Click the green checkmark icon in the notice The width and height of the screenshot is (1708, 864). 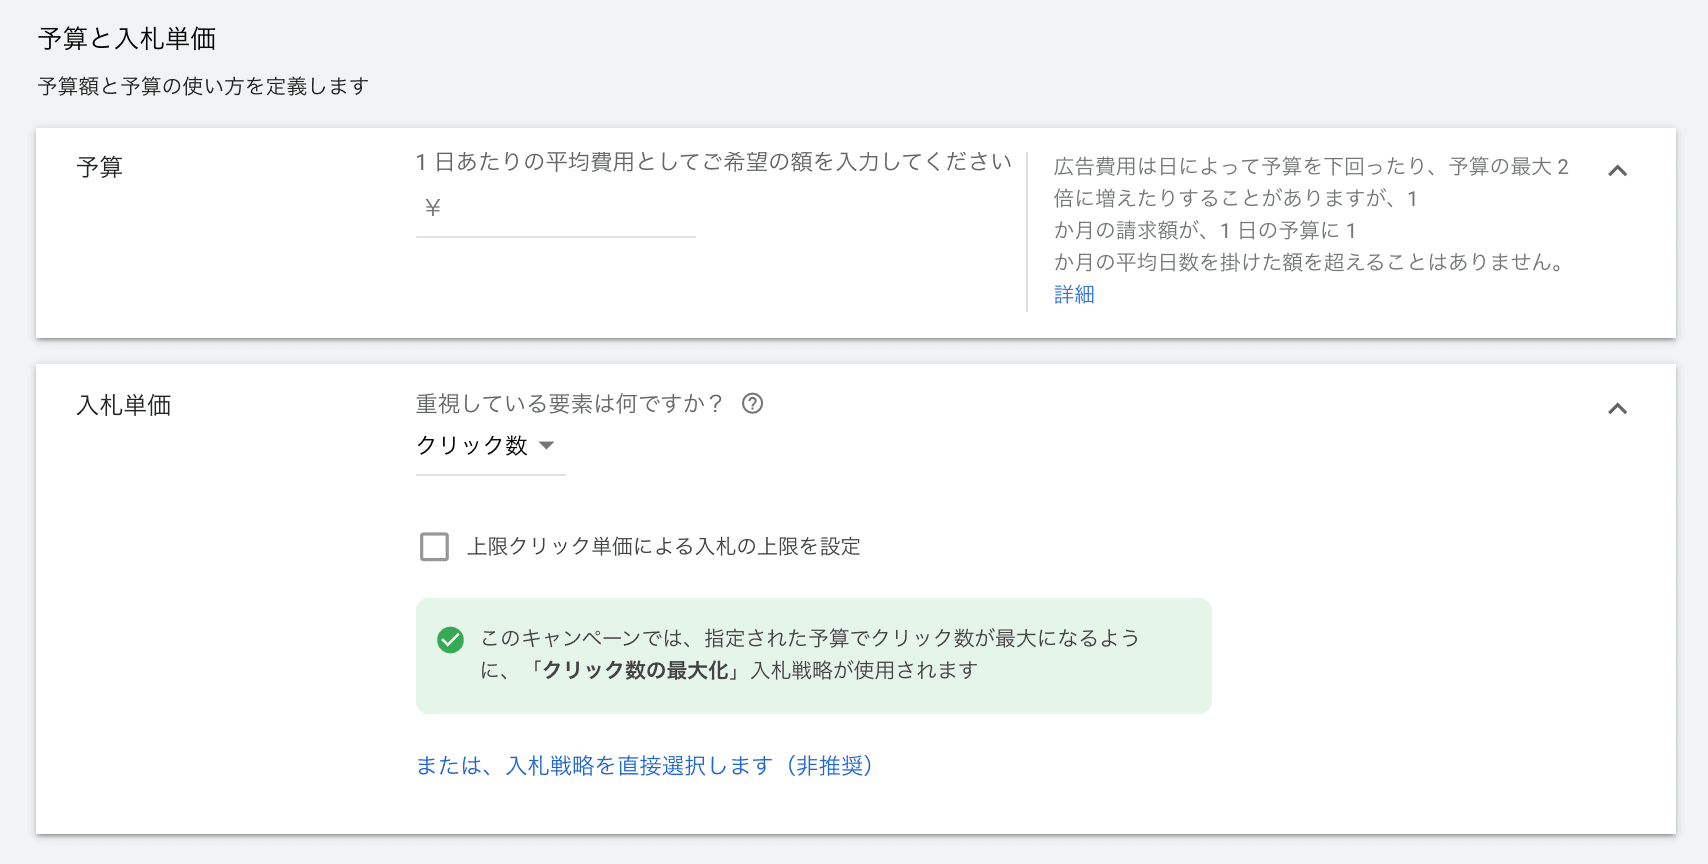pos(450,640)
